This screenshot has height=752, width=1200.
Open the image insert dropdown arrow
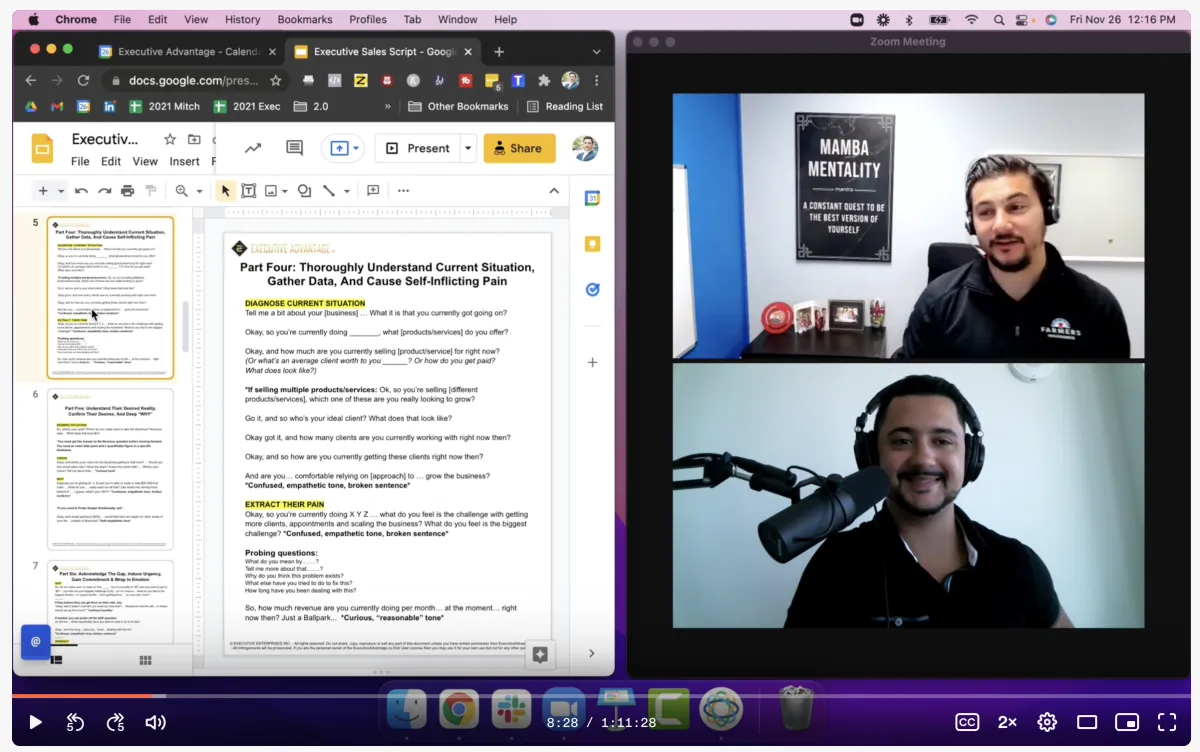point(285,191)
